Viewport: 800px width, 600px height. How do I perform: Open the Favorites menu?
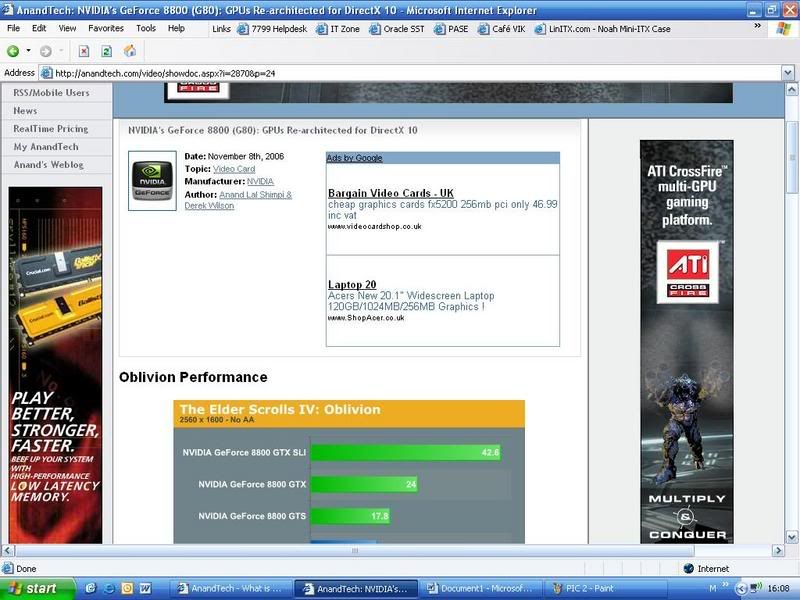[x=106, y=29]
